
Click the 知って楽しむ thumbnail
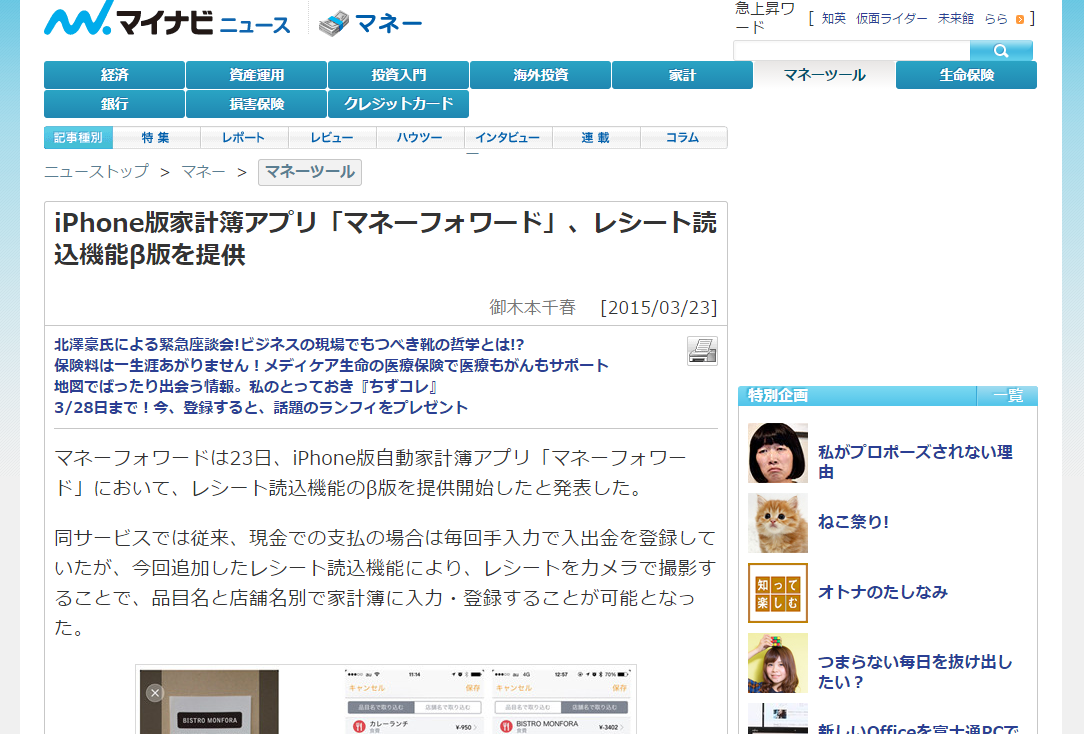tap(778, 593)
